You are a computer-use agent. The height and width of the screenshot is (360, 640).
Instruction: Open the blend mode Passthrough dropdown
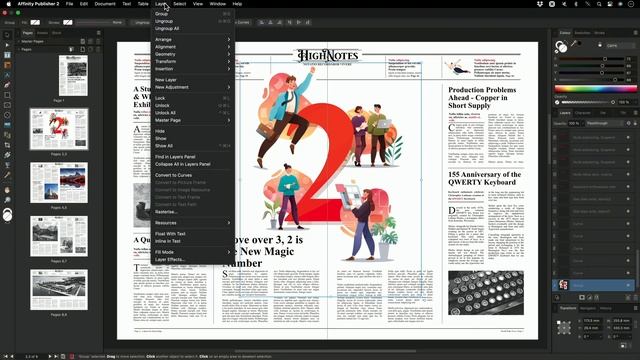(603, 123)
